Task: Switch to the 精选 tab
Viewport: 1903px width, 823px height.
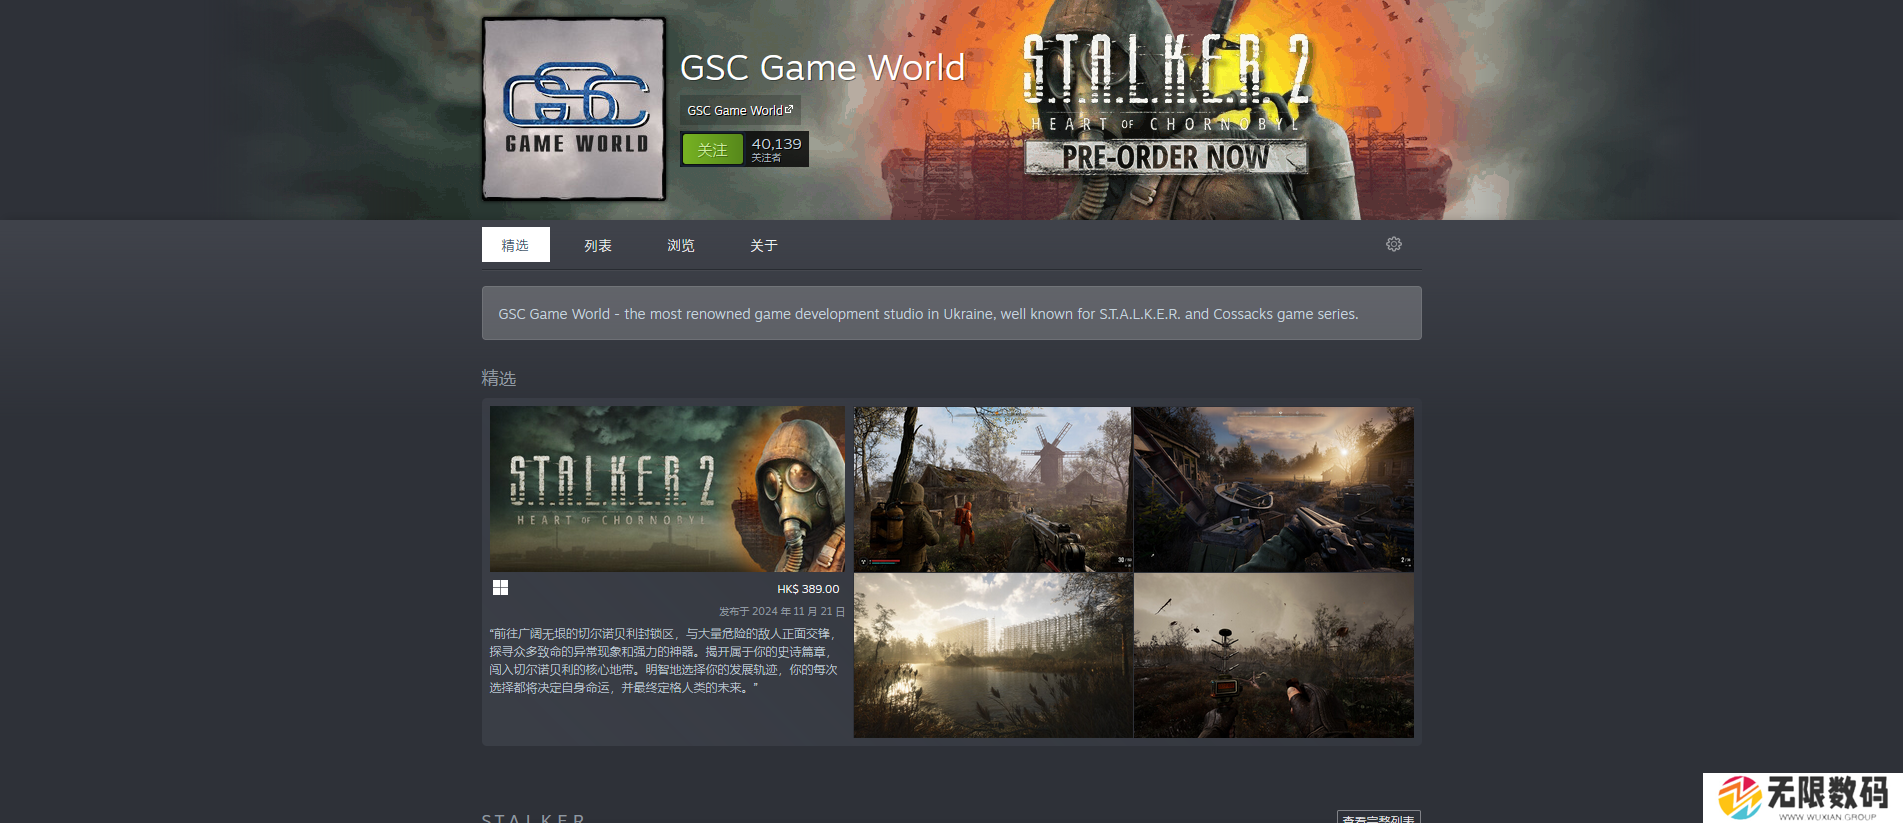Action: coord(515,245)
